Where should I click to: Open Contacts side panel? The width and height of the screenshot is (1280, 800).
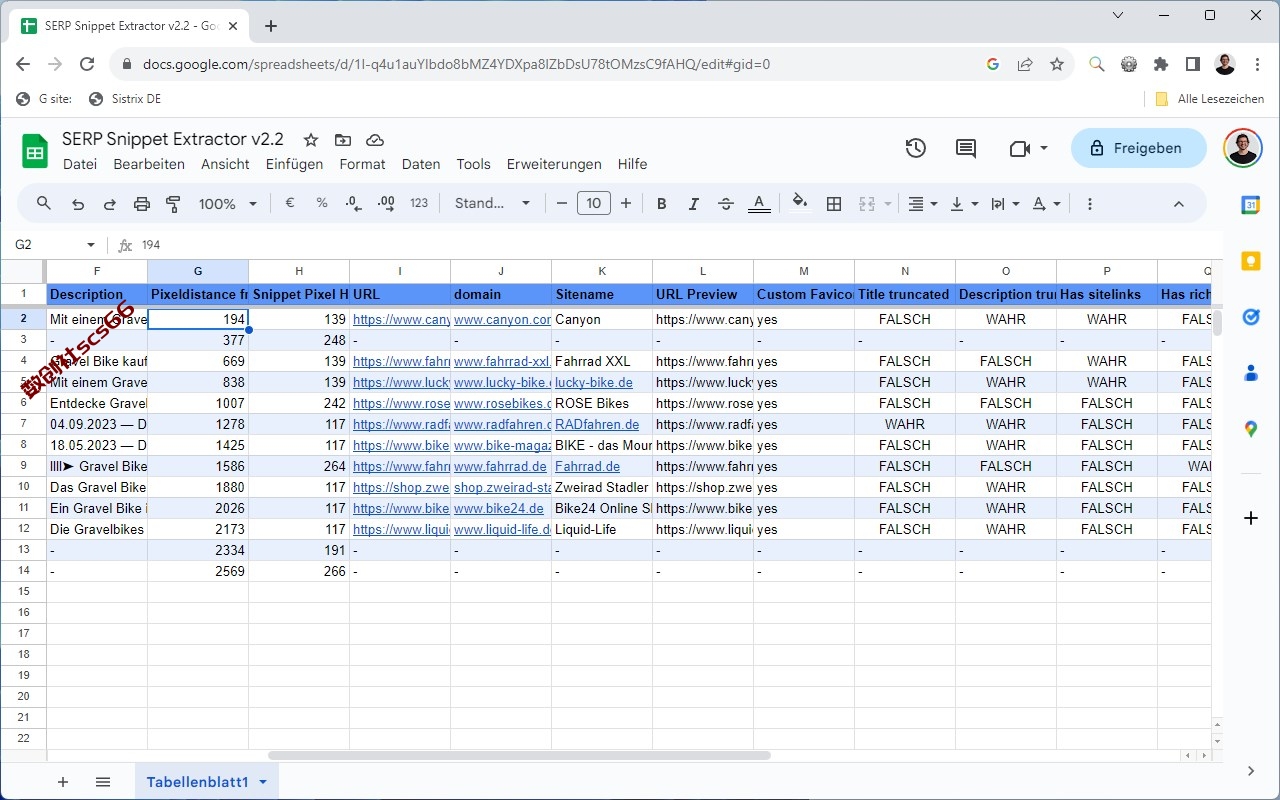tap(1250, 373)
